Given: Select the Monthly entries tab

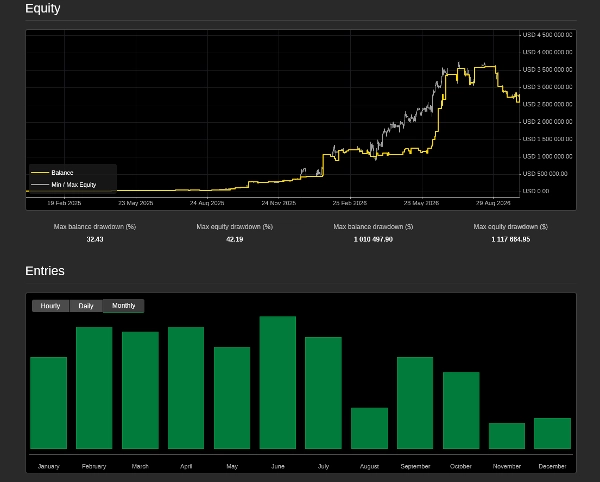Looking at the screenshot, I should (124, 306).
